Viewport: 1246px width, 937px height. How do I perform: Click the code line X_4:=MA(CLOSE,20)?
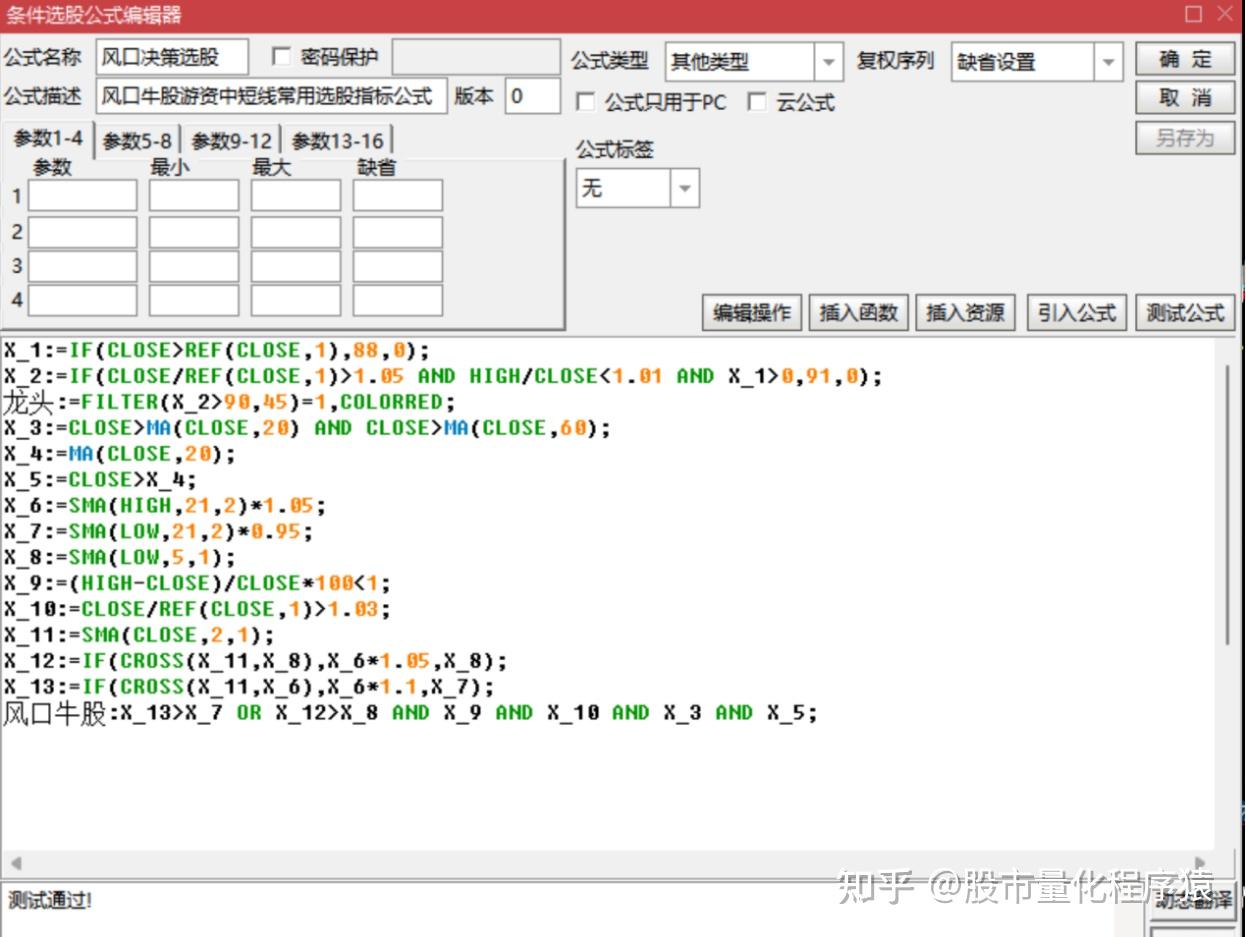pyautogui.click(x=119, y=454)
